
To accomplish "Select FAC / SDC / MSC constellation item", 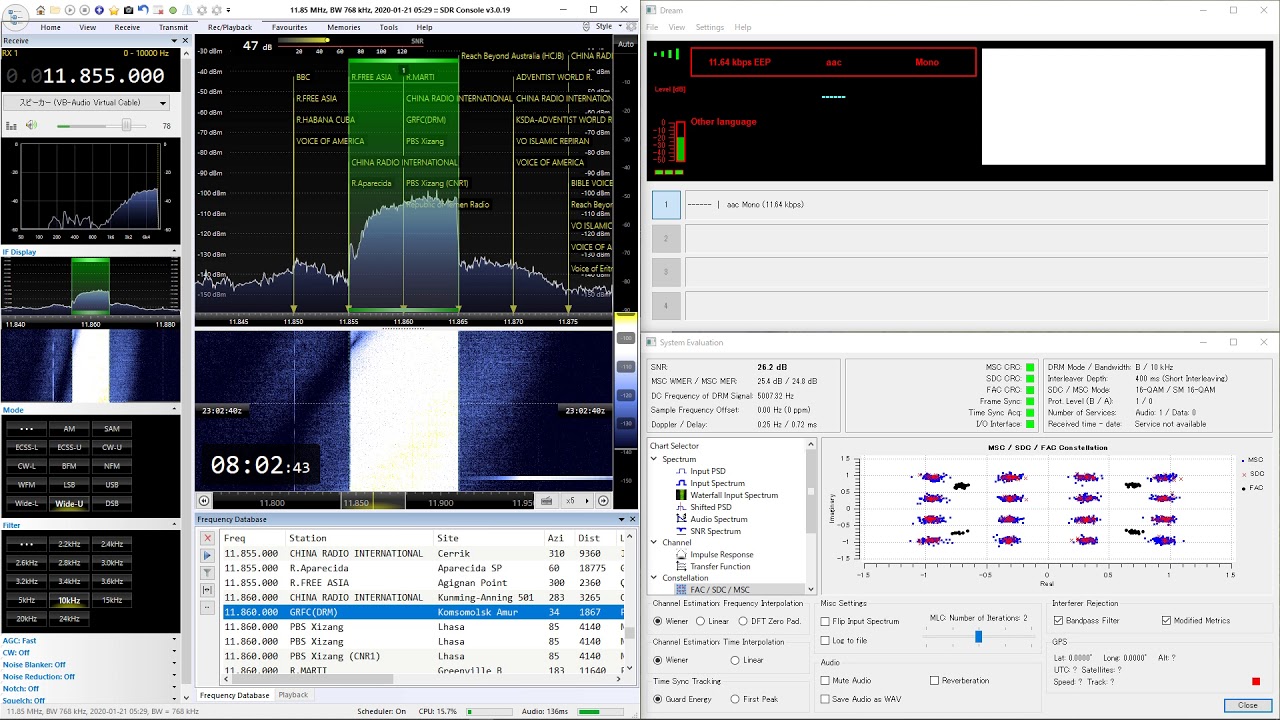I will point(719,590).
